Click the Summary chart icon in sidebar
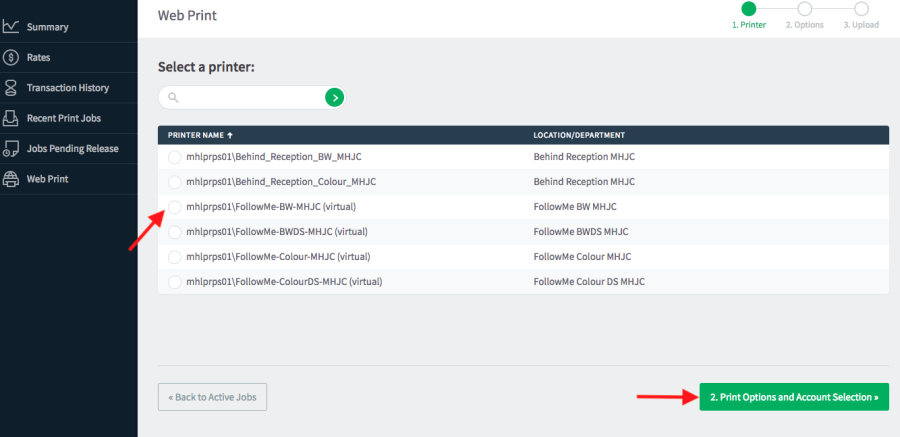Viewport: 900px width, 437px height. click(11, 27)
